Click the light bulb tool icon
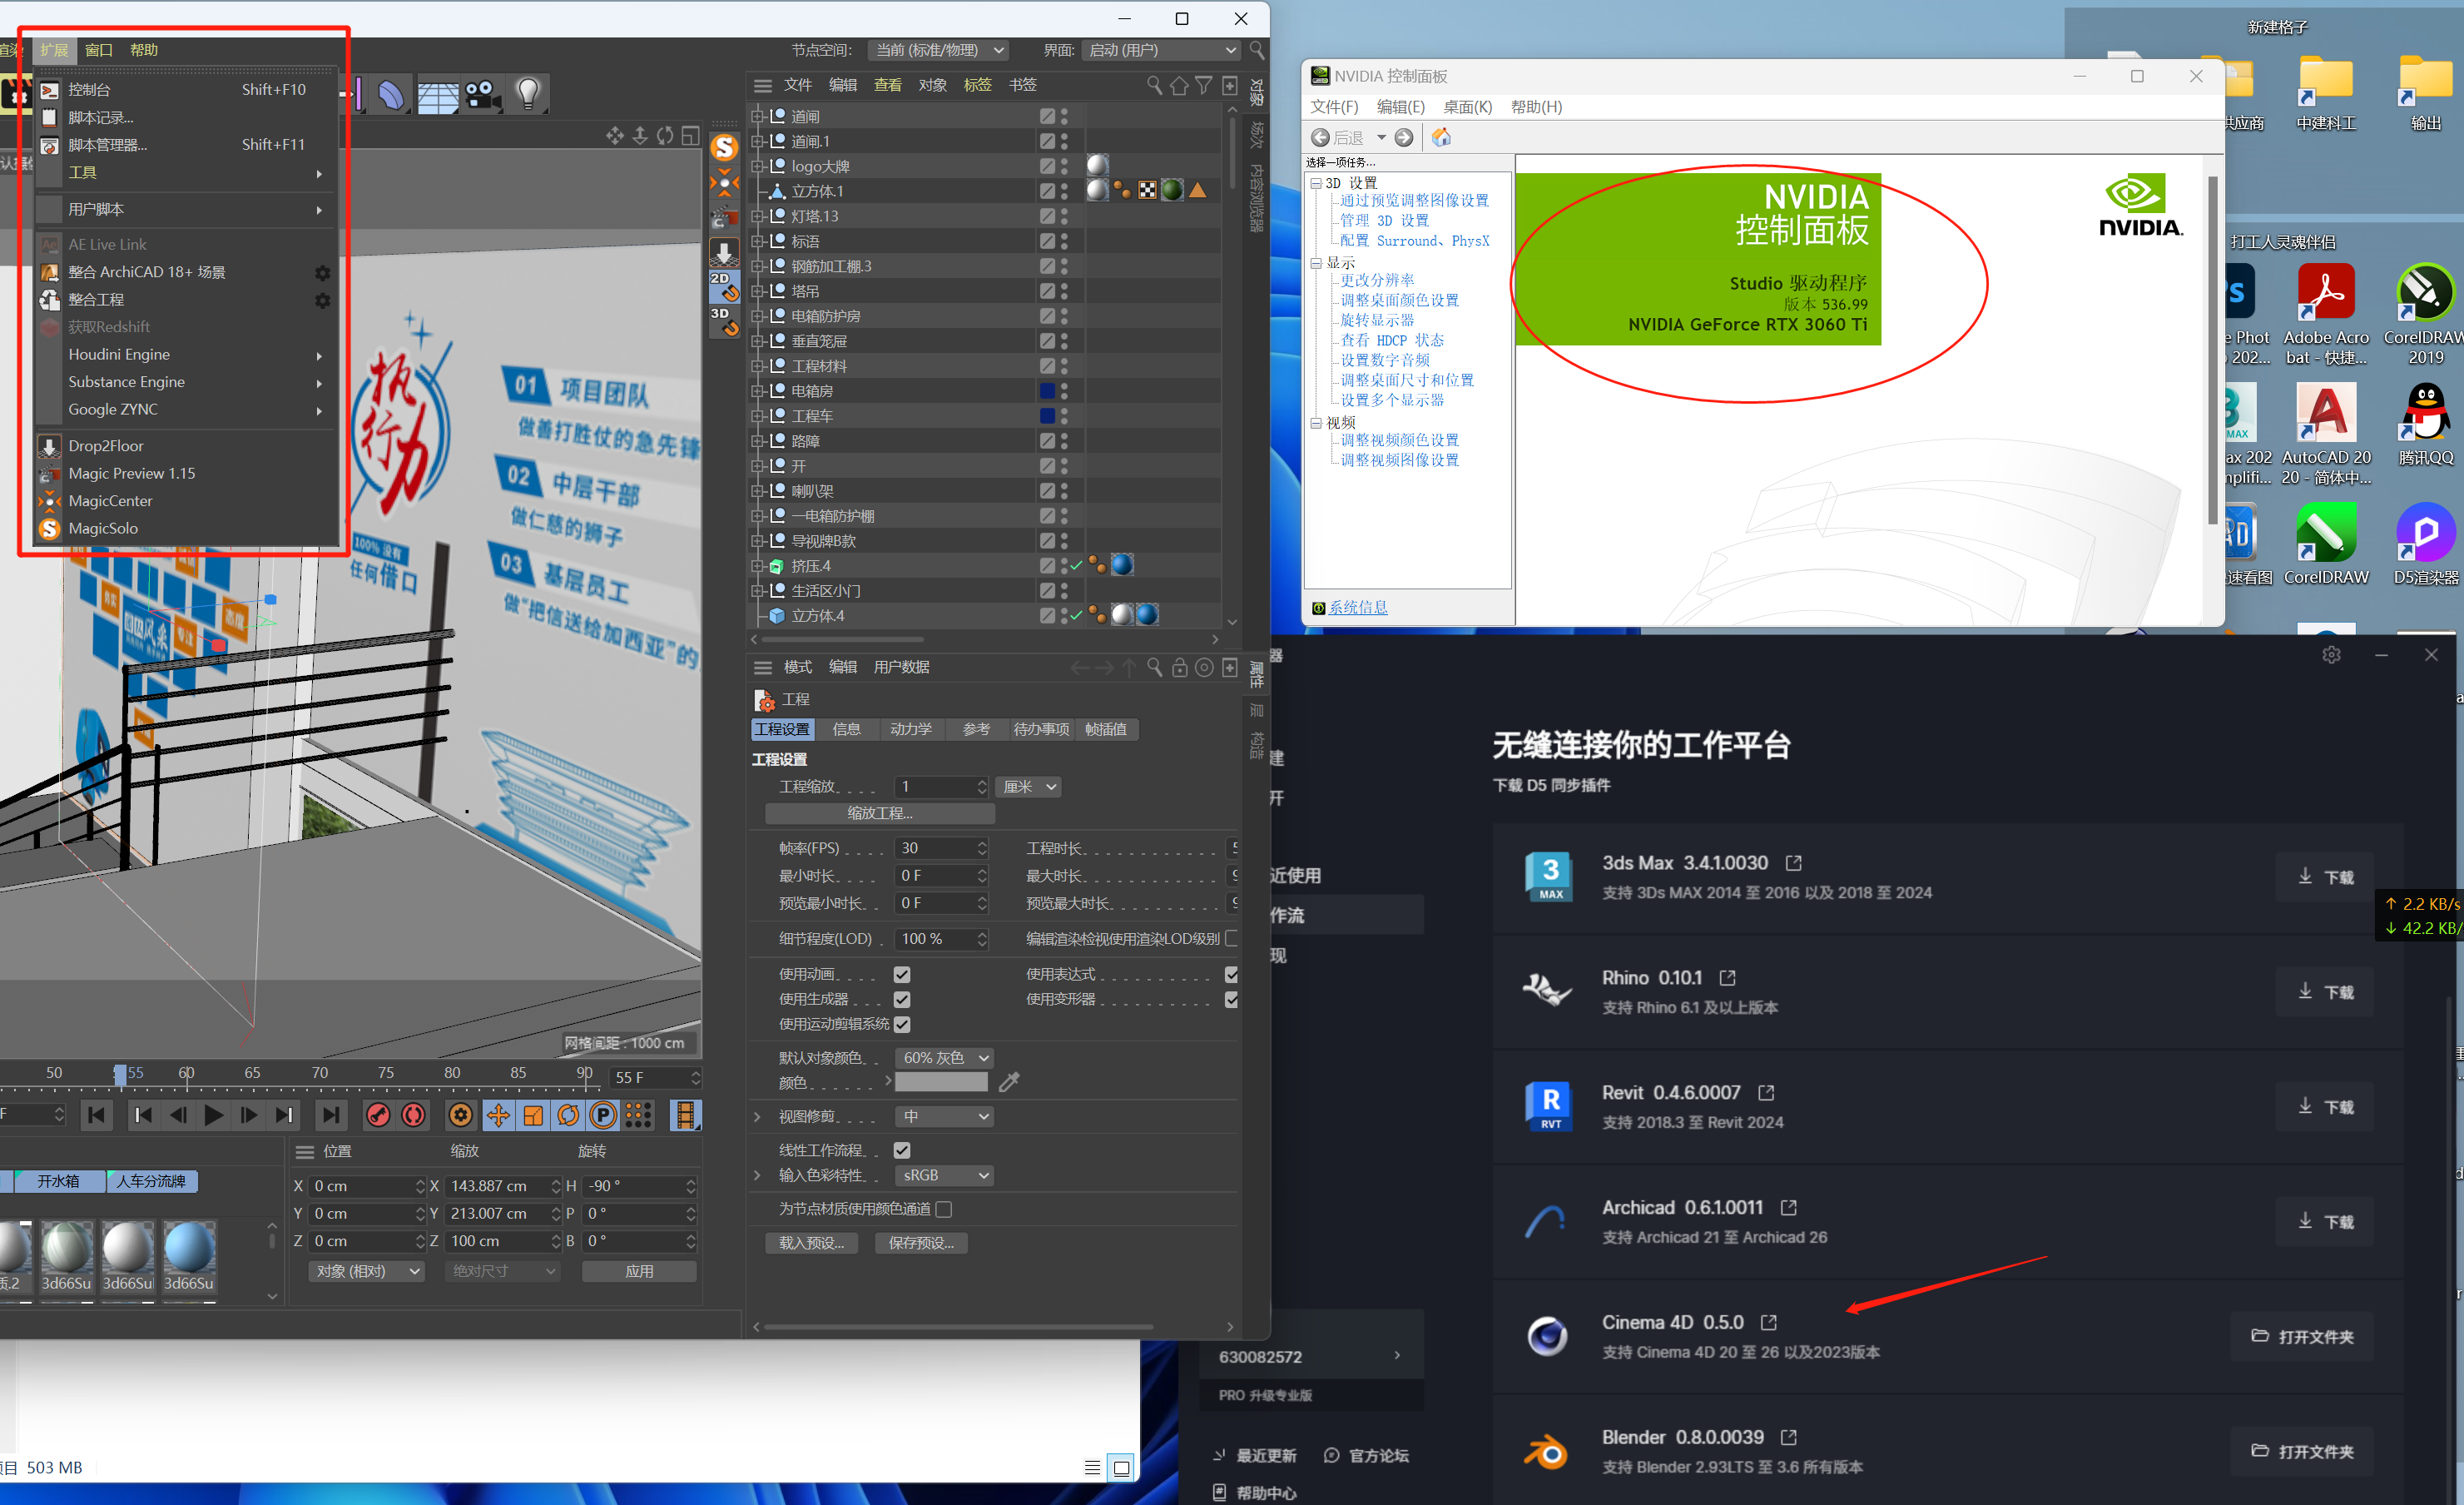The image size is (2464, 1505). [x=528, y=93]
